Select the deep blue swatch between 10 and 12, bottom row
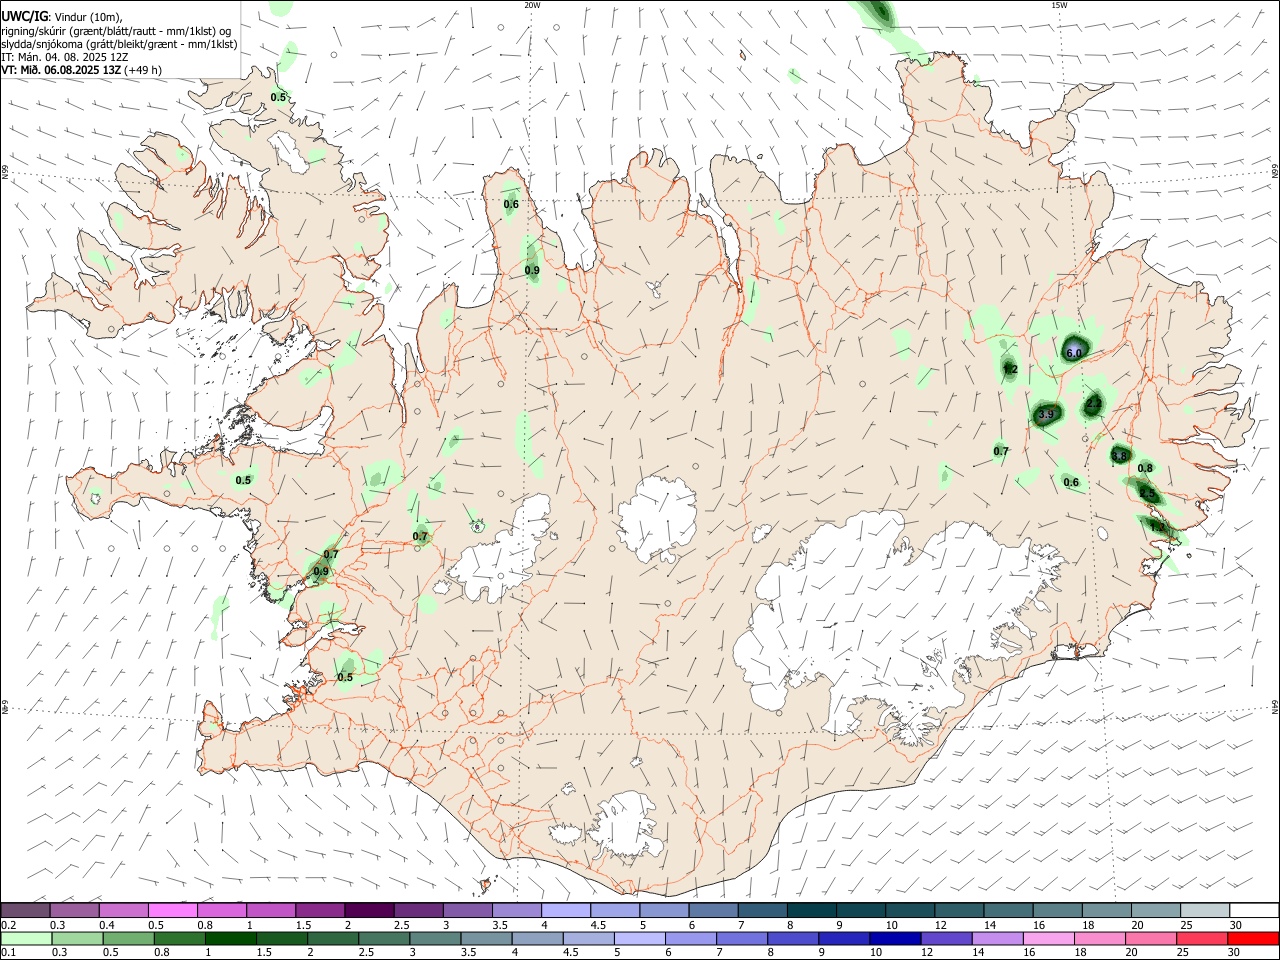 [896, 939]
